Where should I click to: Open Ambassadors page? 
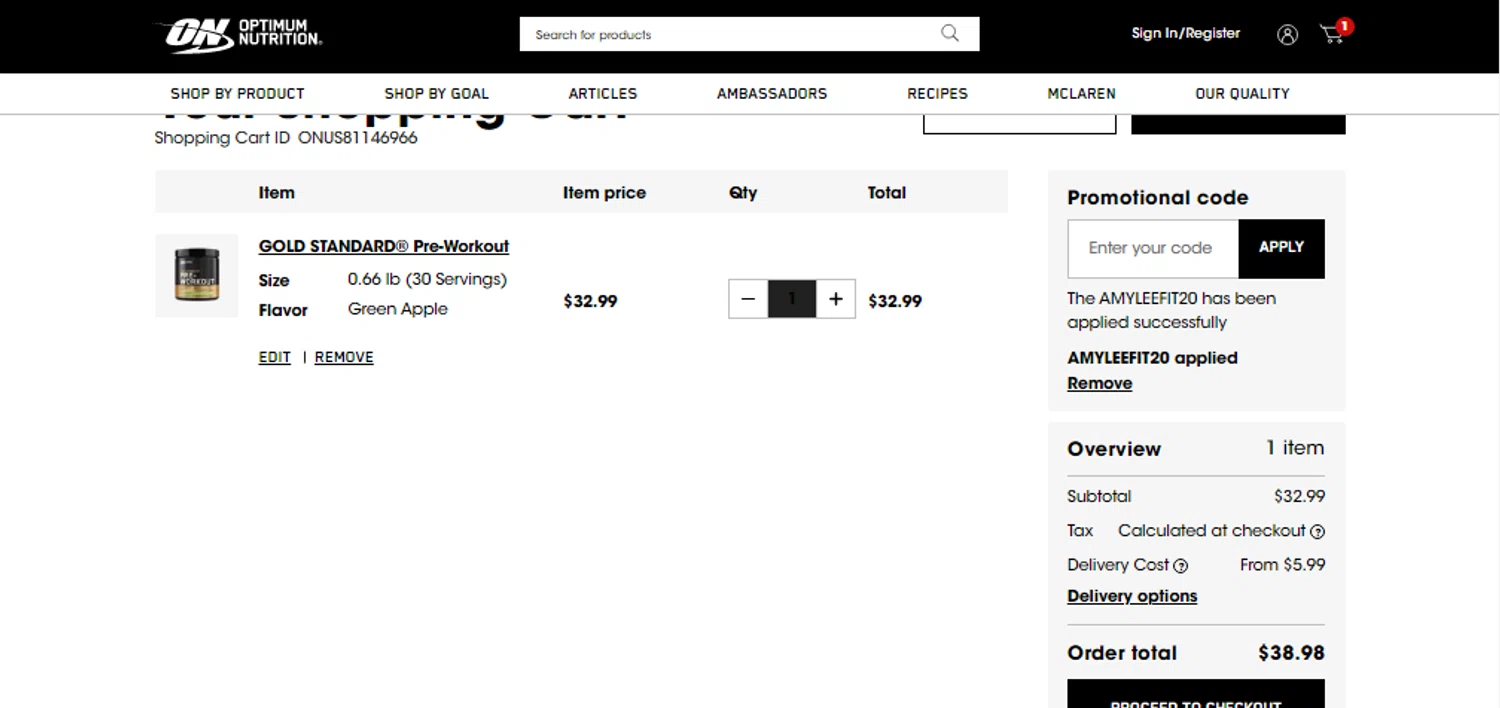(x=772, y=93)
